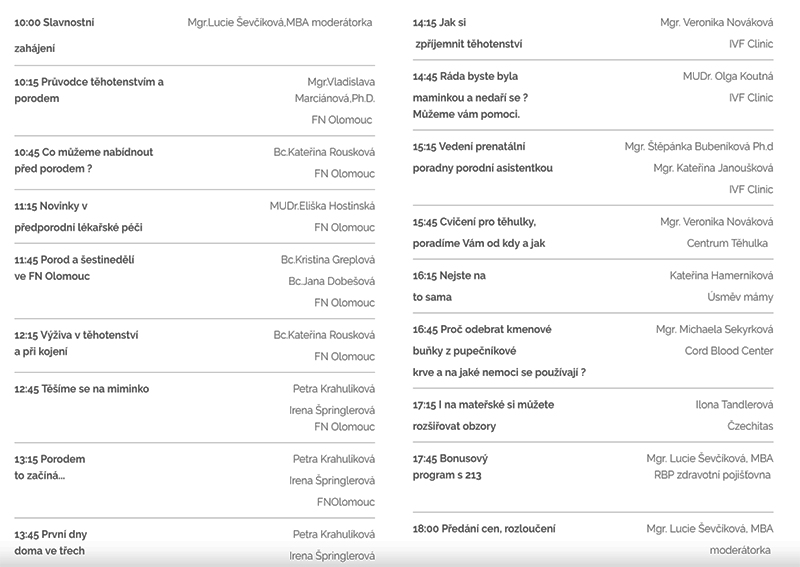Click speaker name MUDr. Eliška Hostinská
The height and width of the screenshot is (567, 800).
[322, 206]
